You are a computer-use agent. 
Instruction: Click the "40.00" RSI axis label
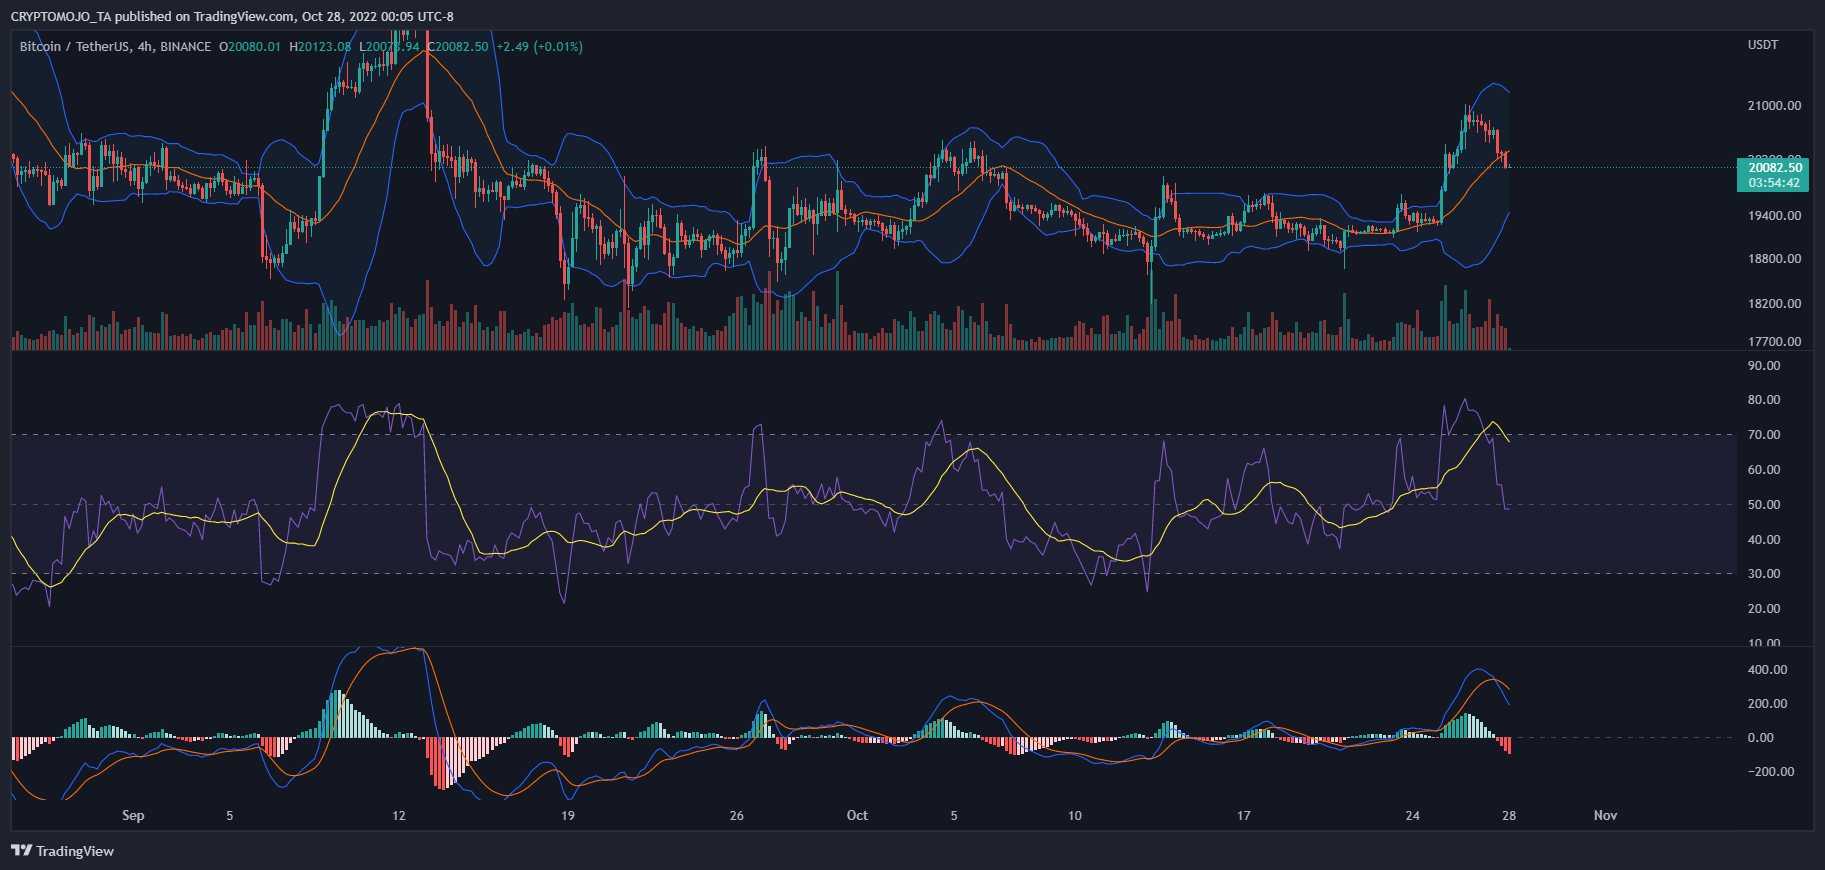1764,540
